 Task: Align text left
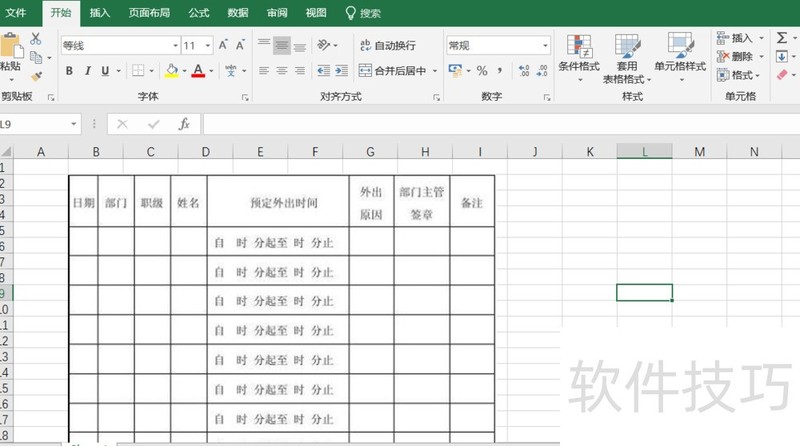(264, 70)
